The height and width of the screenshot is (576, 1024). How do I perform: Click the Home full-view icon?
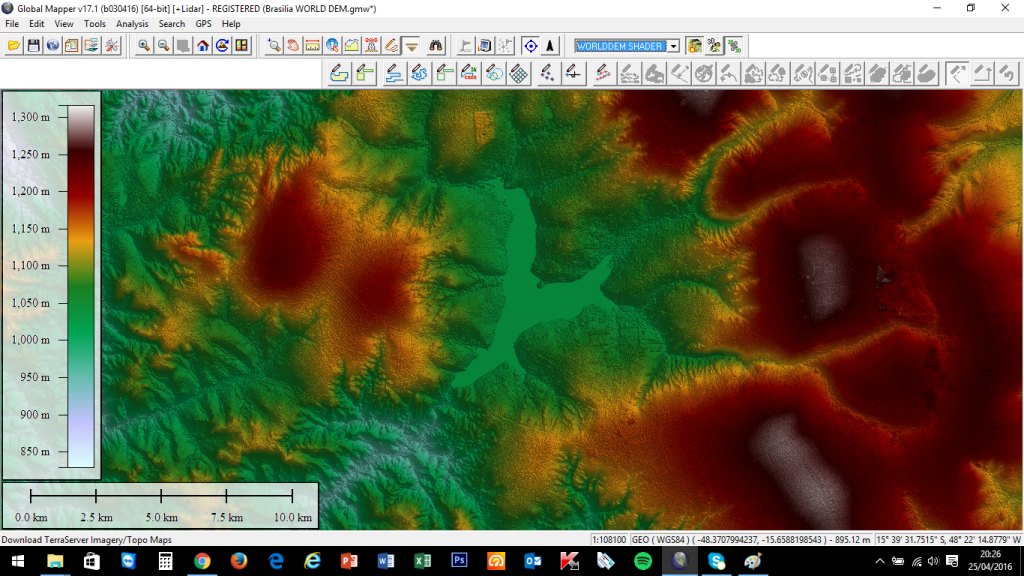[x=203, y=46]
